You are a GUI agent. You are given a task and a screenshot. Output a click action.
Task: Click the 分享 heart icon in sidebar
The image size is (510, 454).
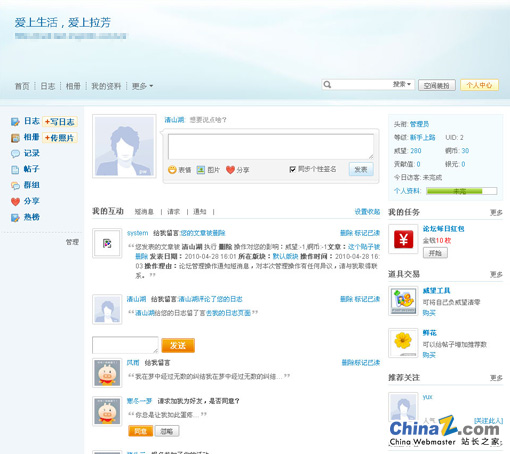click(15, 201)
